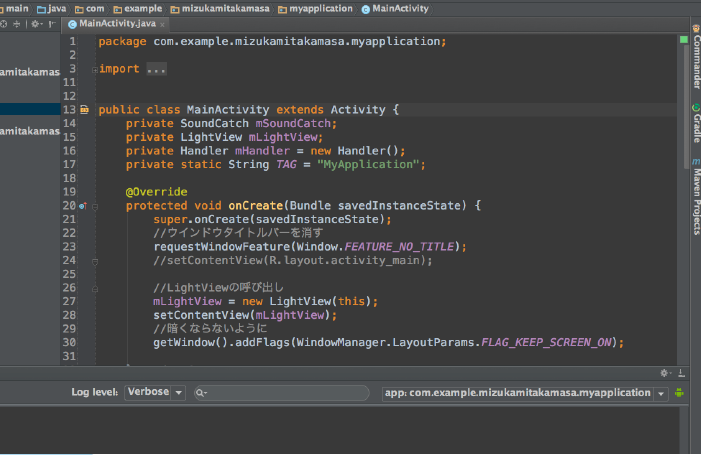Click 'new LightView(this)' on line 27
This screenshot has width=701, height=455.
pos(307,301)
